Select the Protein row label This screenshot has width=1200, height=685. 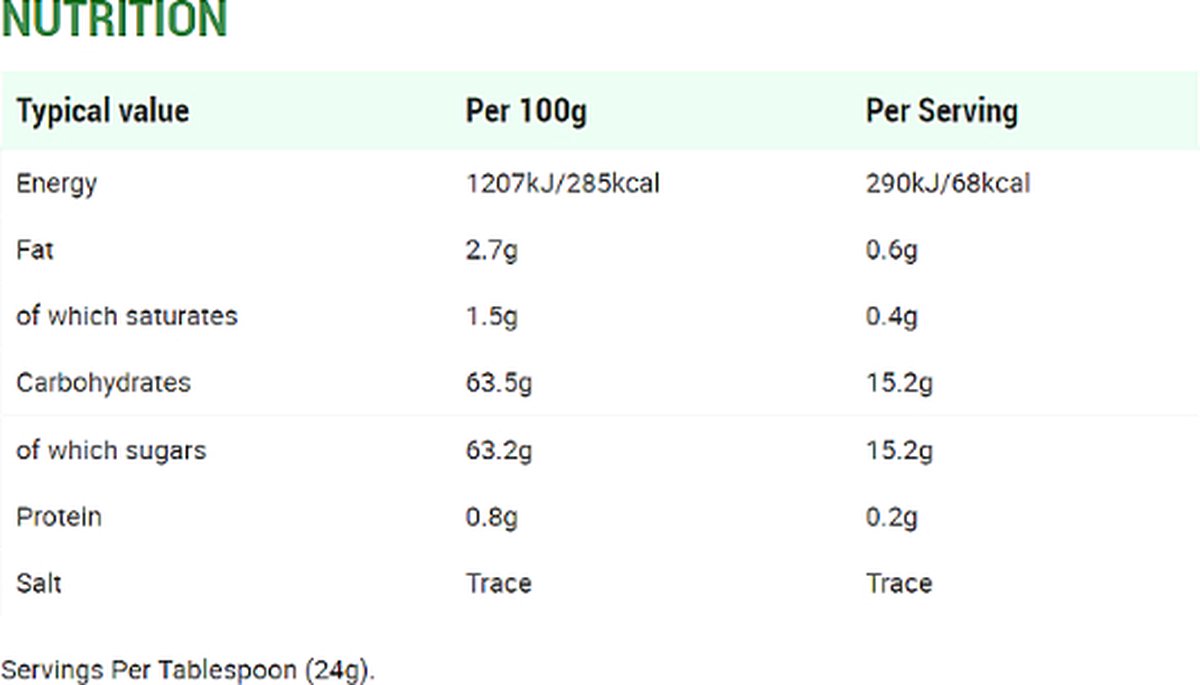(59, 517)
